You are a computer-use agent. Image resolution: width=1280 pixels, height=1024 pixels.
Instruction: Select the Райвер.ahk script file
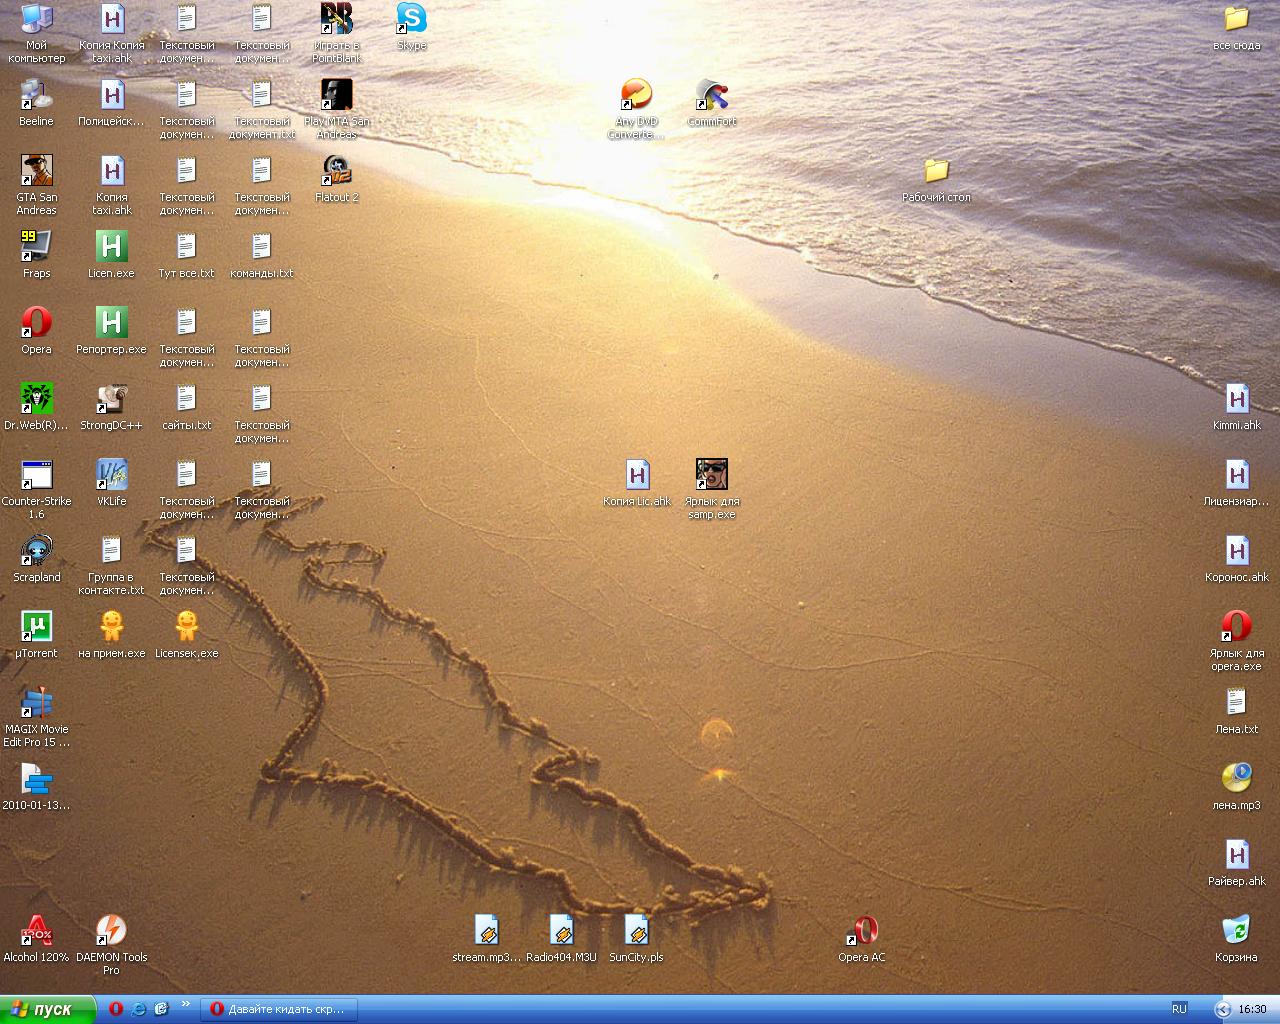pyautogui.click(x=1236, y=863)
